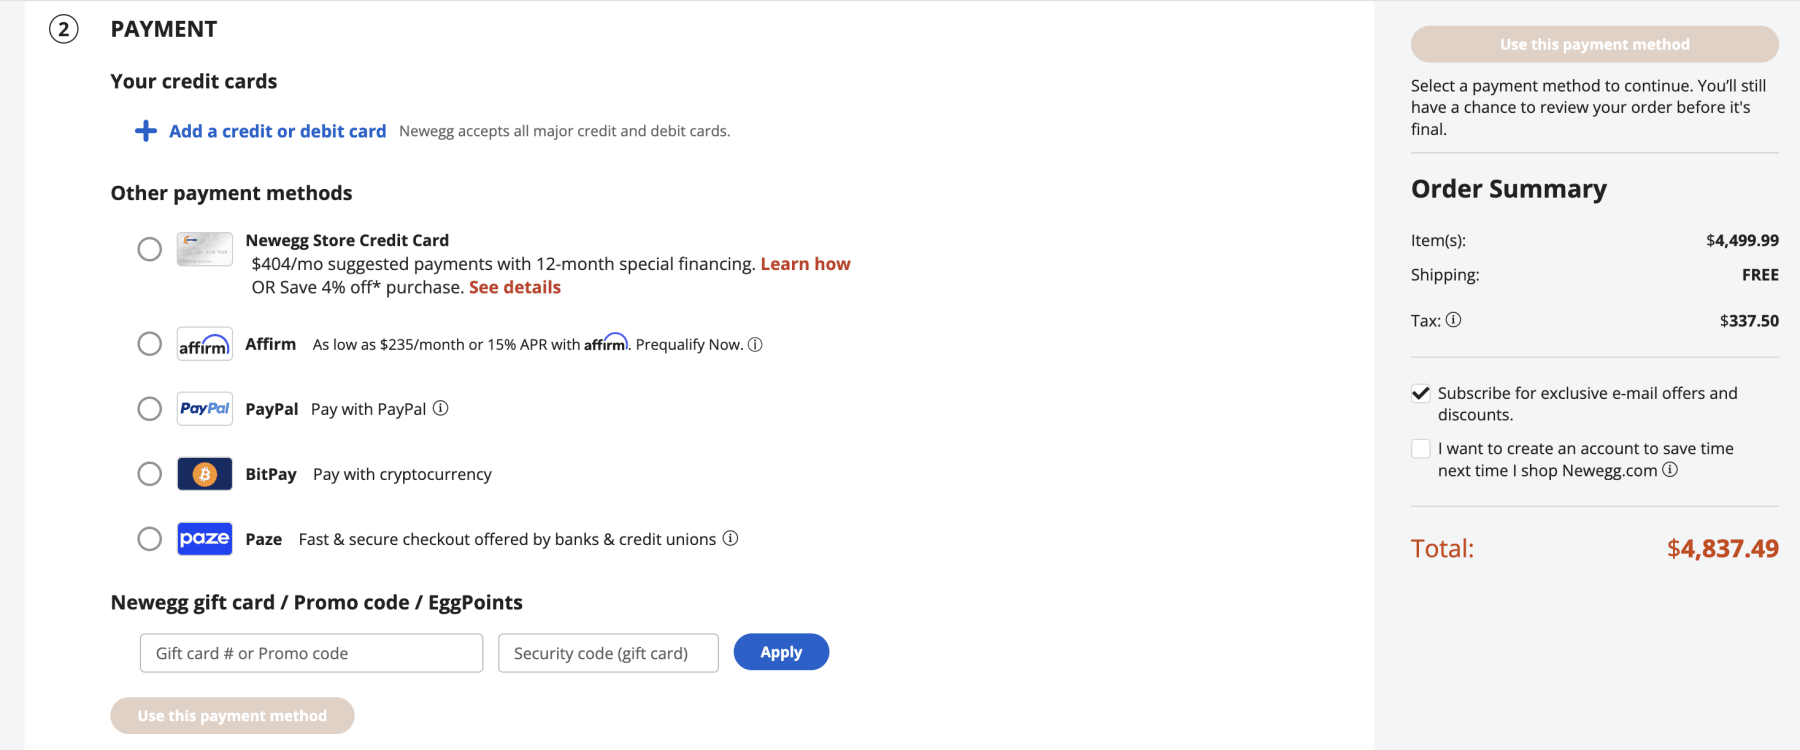Select the BitPay payment method
Image resolution: width=1800 pixels, height=750 pixels.
(x=150, y=473)
